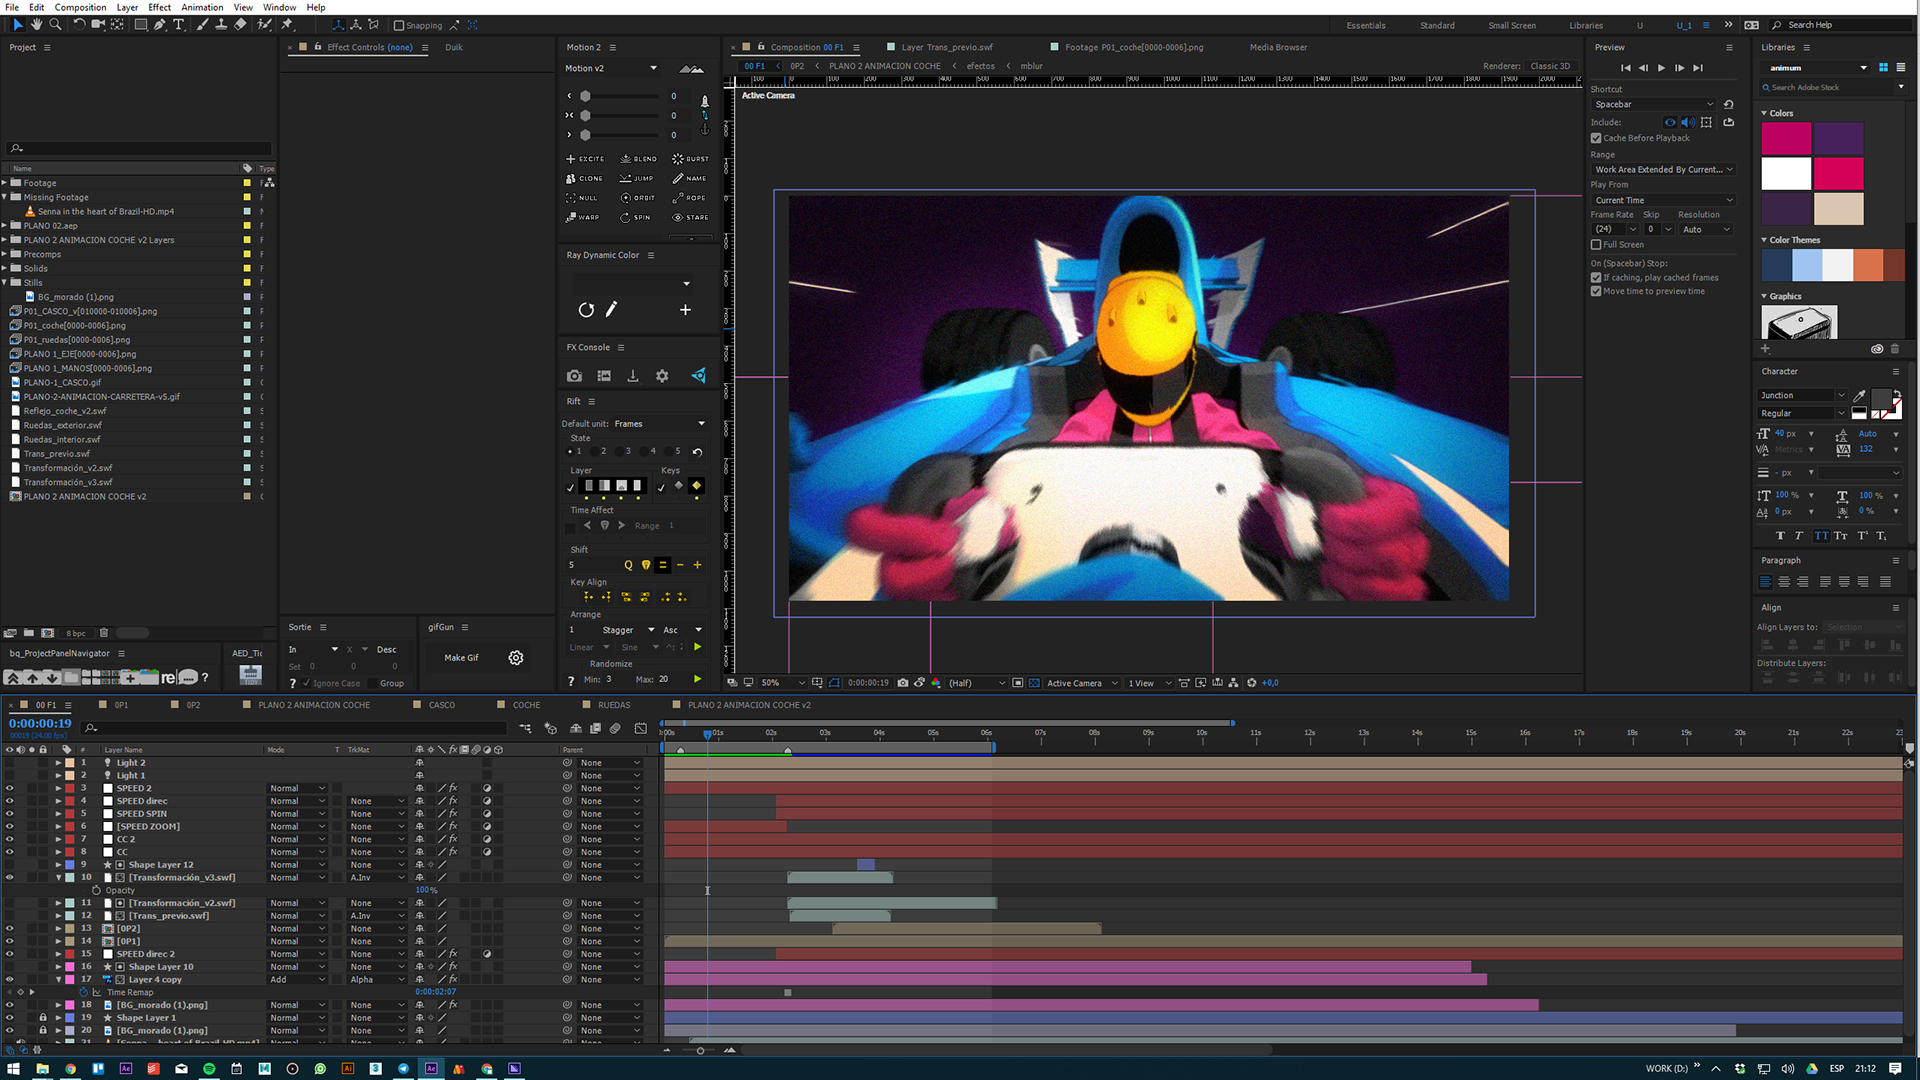The image size is (1920, 1080).
Task: Switch to the RUEDAS timeline tab
Action: 613,705
